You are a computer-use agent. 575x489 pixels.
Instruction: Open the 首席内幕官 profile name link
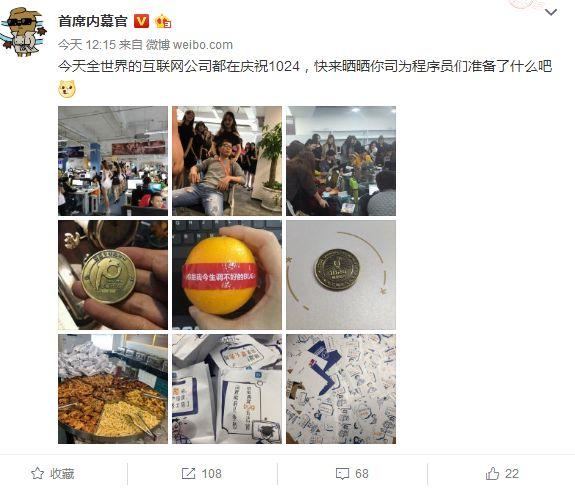[x=93, y=22]
